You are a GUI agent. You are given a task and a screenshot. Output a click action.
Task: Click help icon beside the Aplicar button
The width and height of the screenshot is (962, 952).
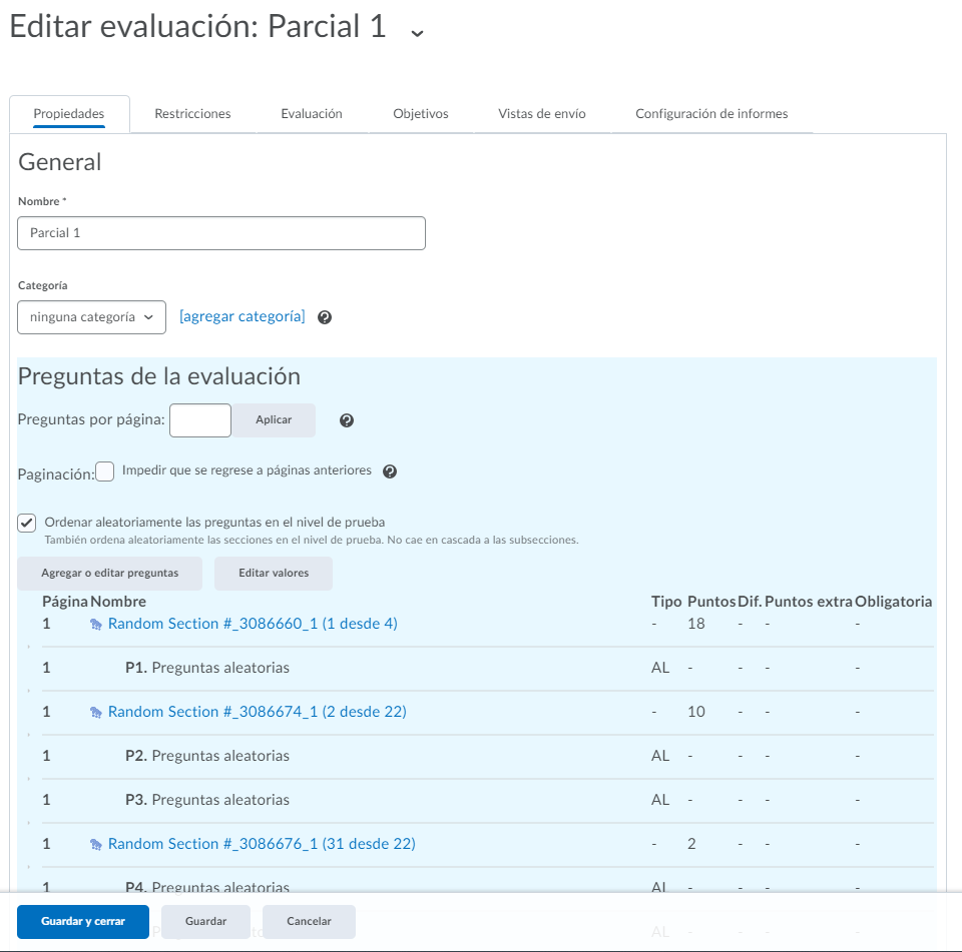click(346, 420)
